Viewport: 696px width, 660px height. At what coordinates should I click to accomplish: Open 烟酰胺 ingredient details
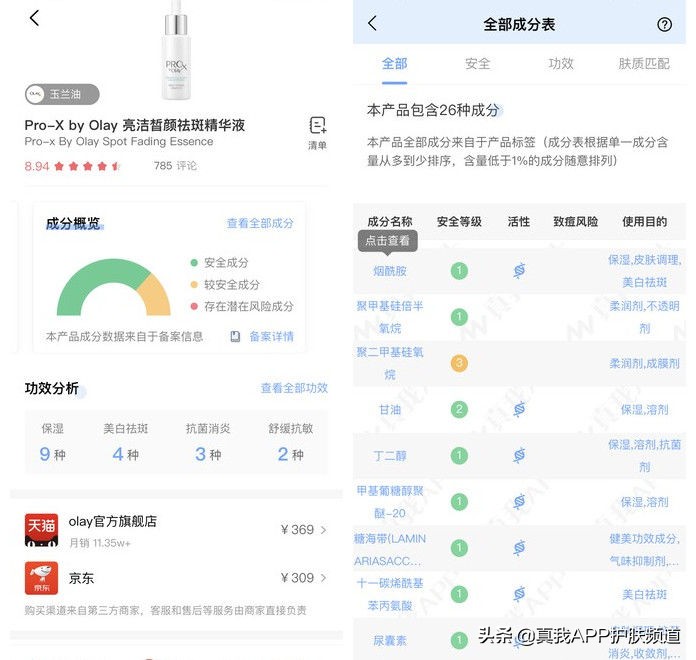coord(390,271)
